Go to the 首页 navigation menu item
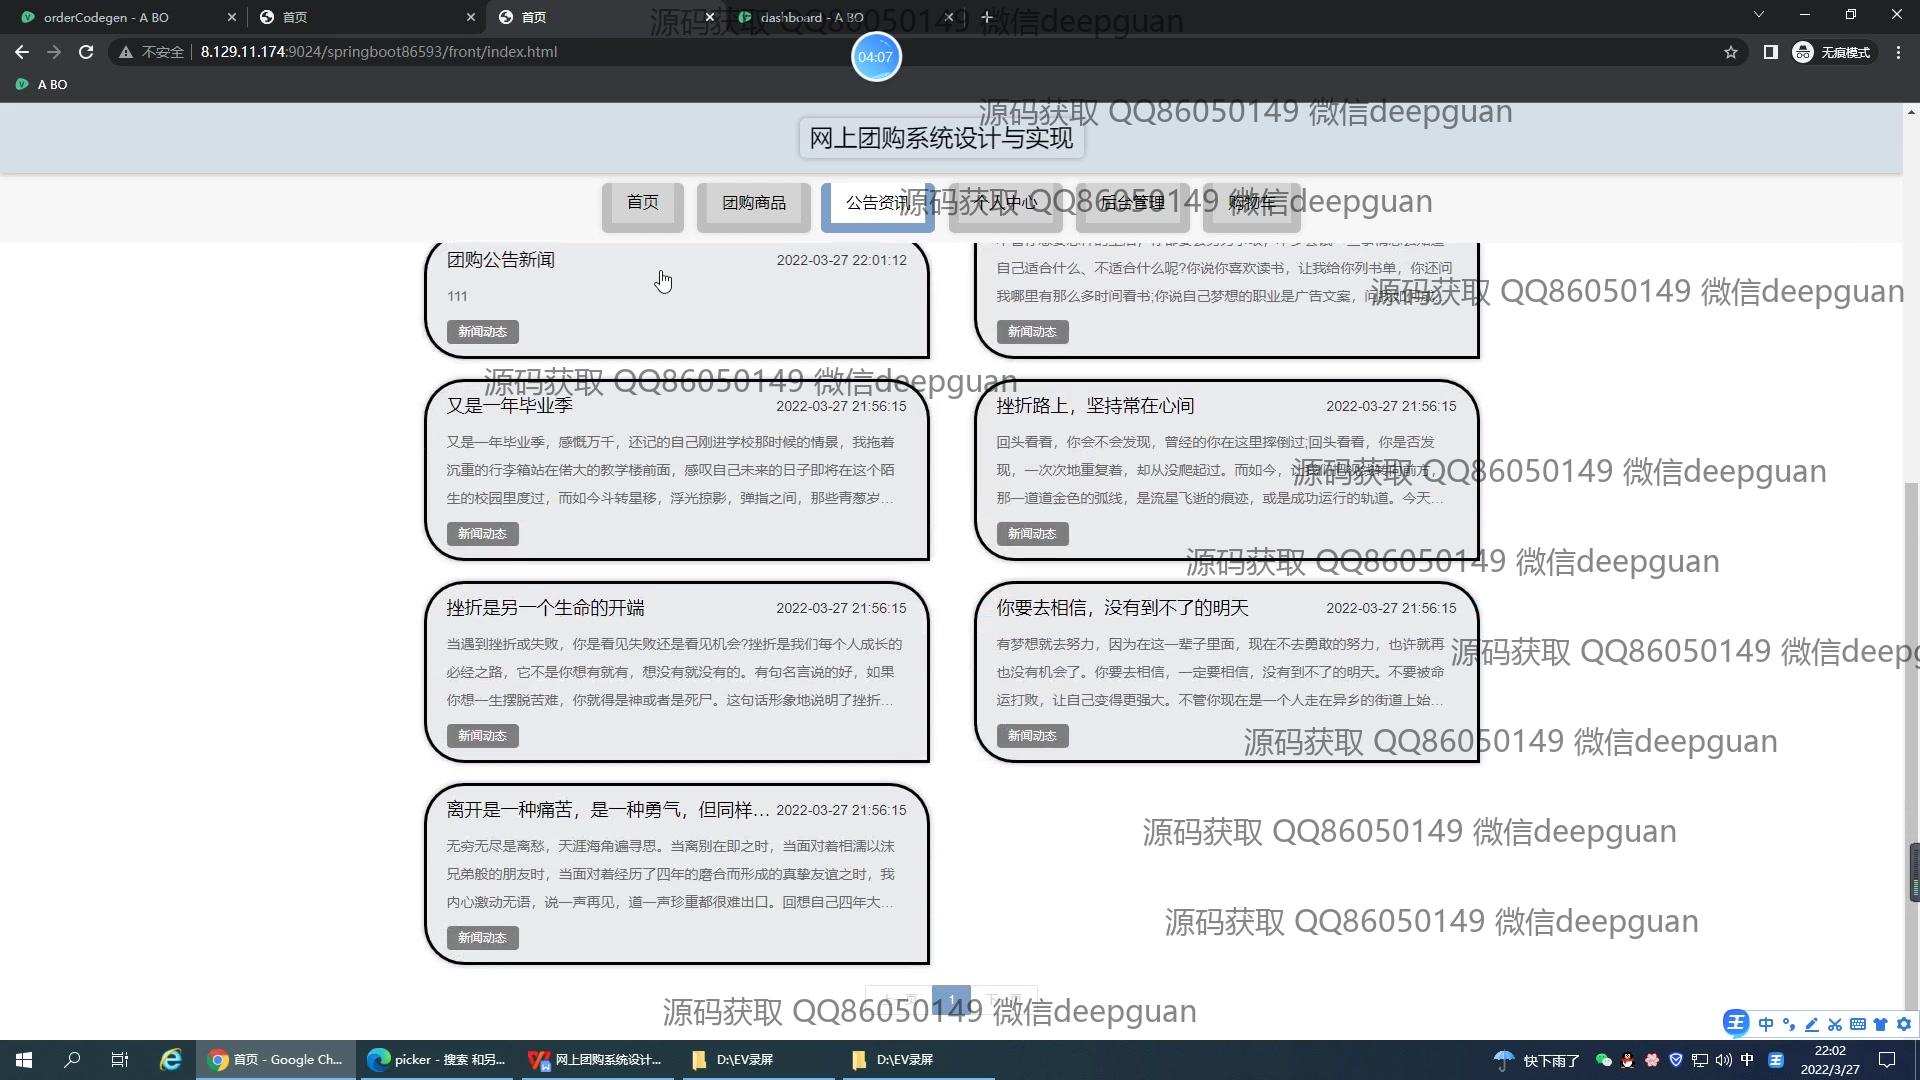The width and height of the screenshot is (1920, 1080). [642, 203]
